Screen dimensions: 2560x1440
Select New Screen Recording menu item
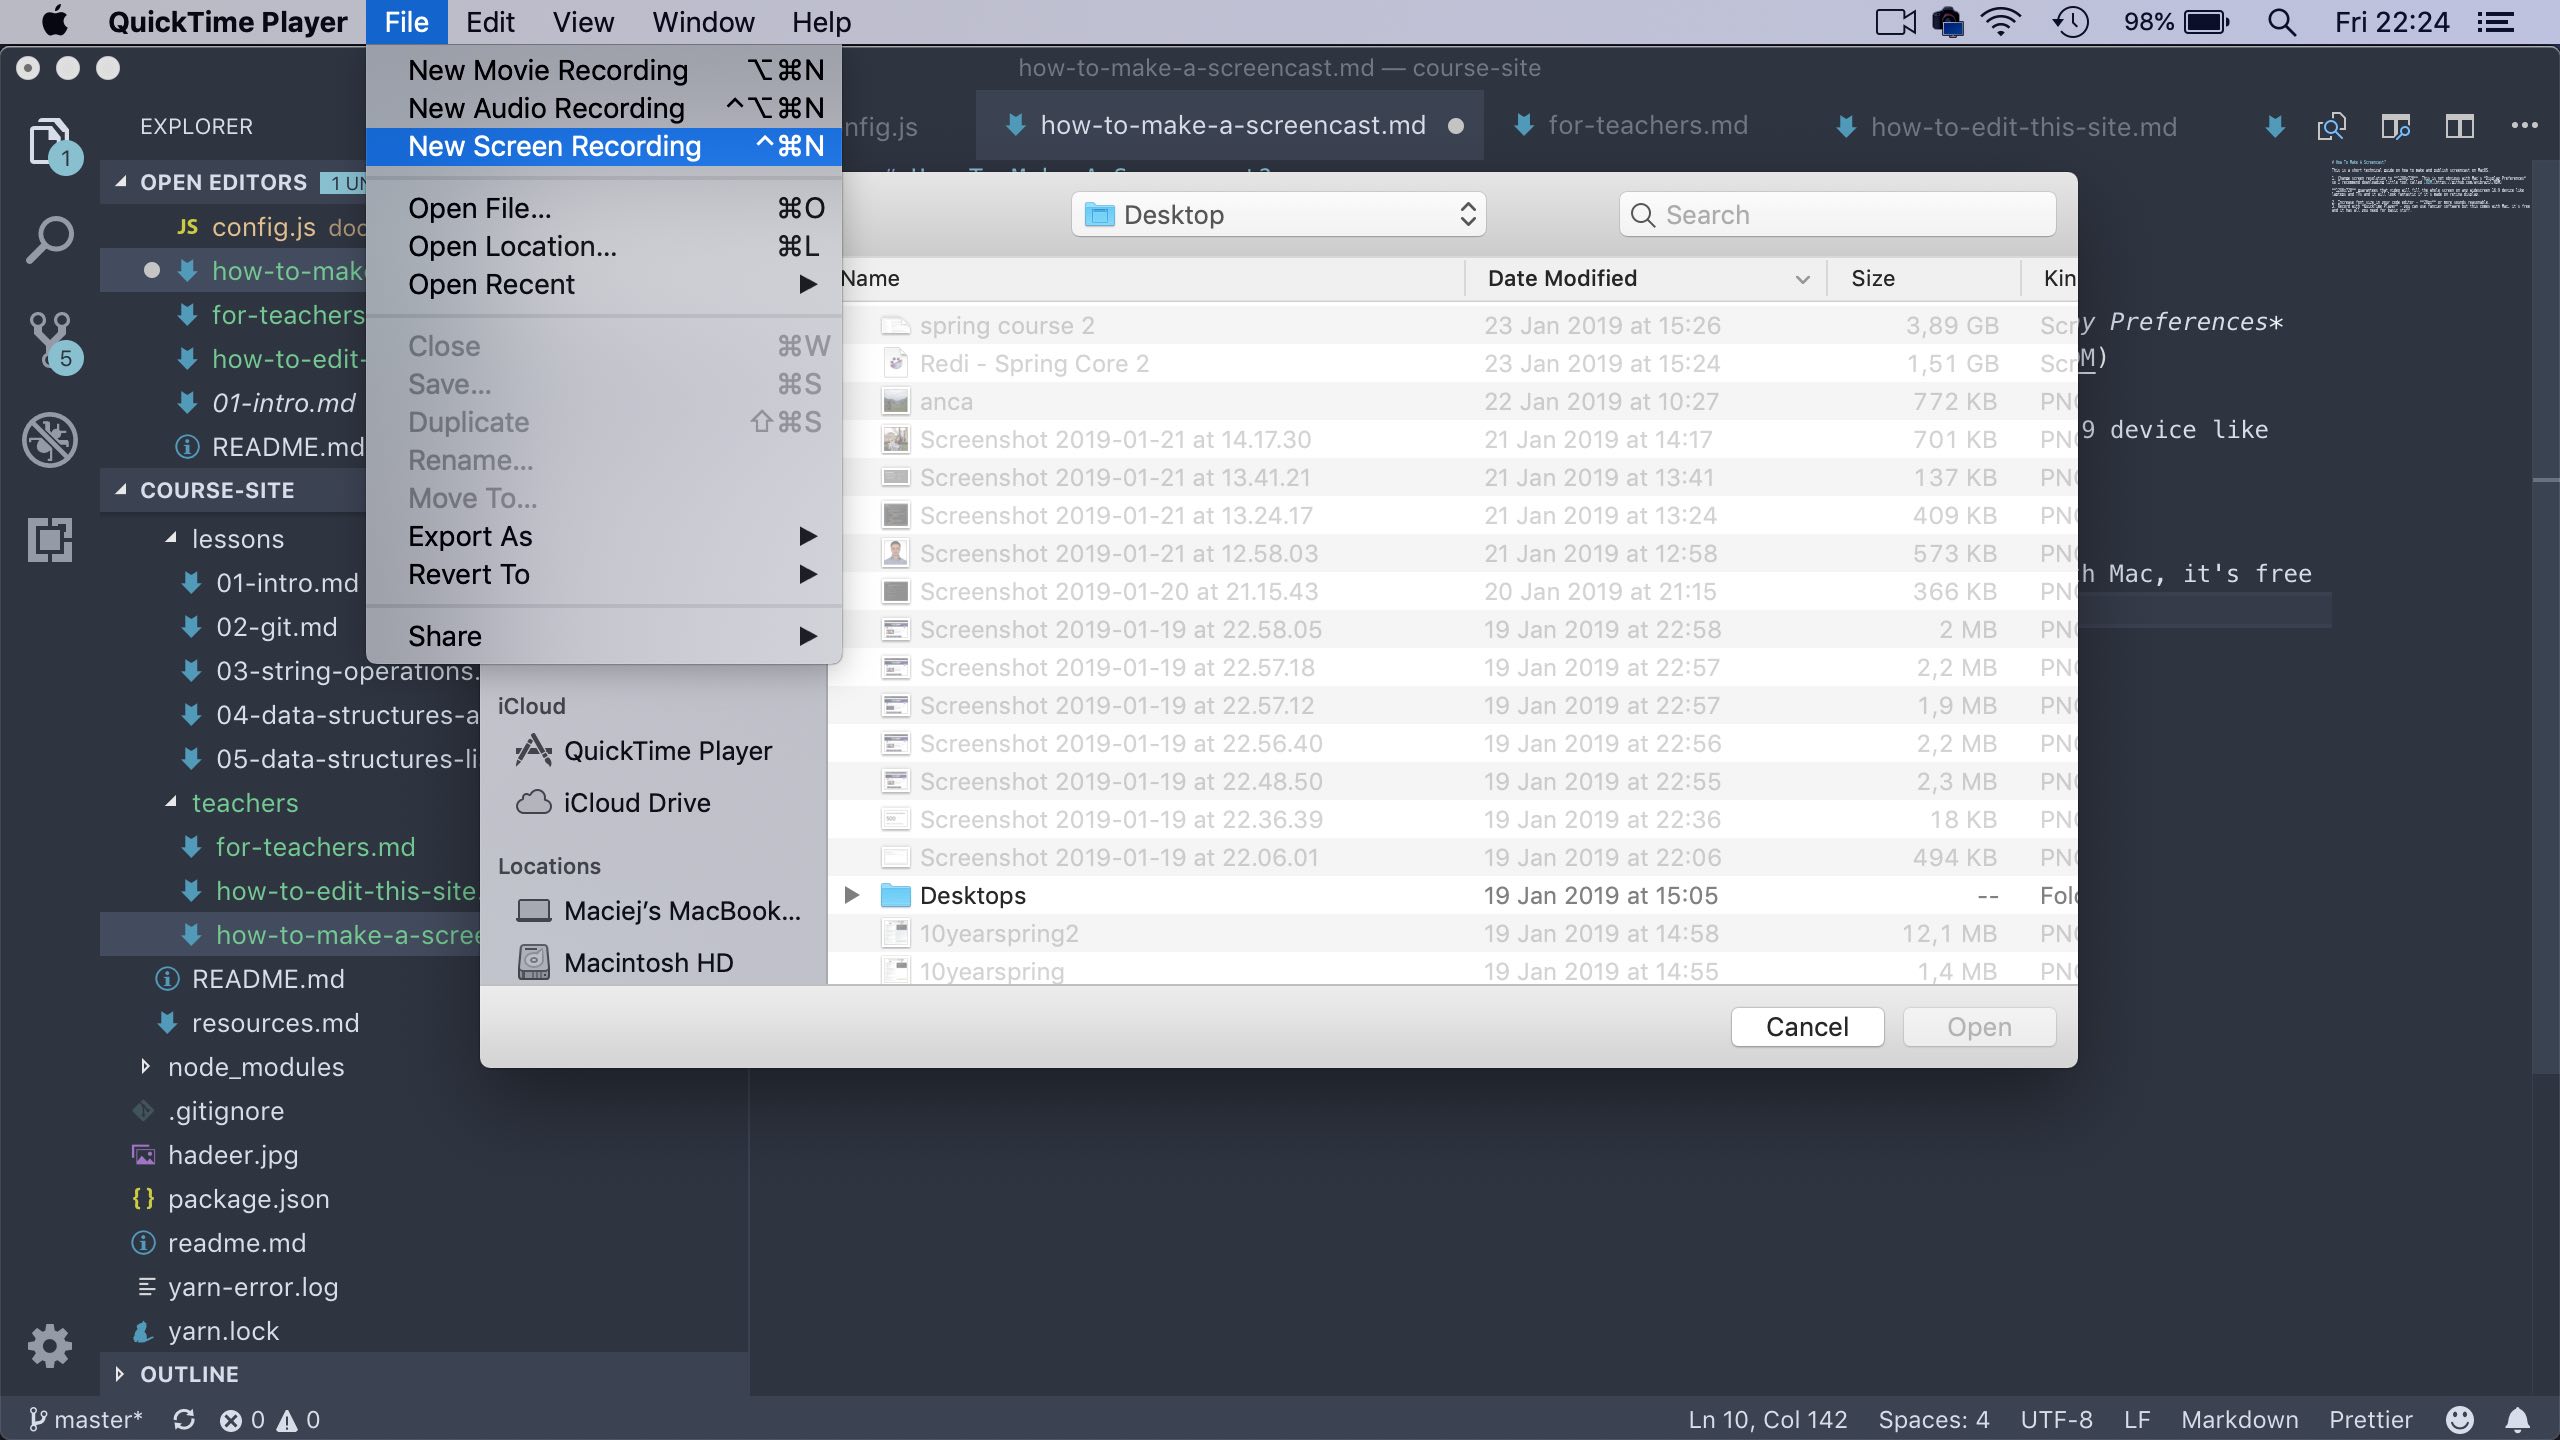pyautogui.click(x=552, y=146)
